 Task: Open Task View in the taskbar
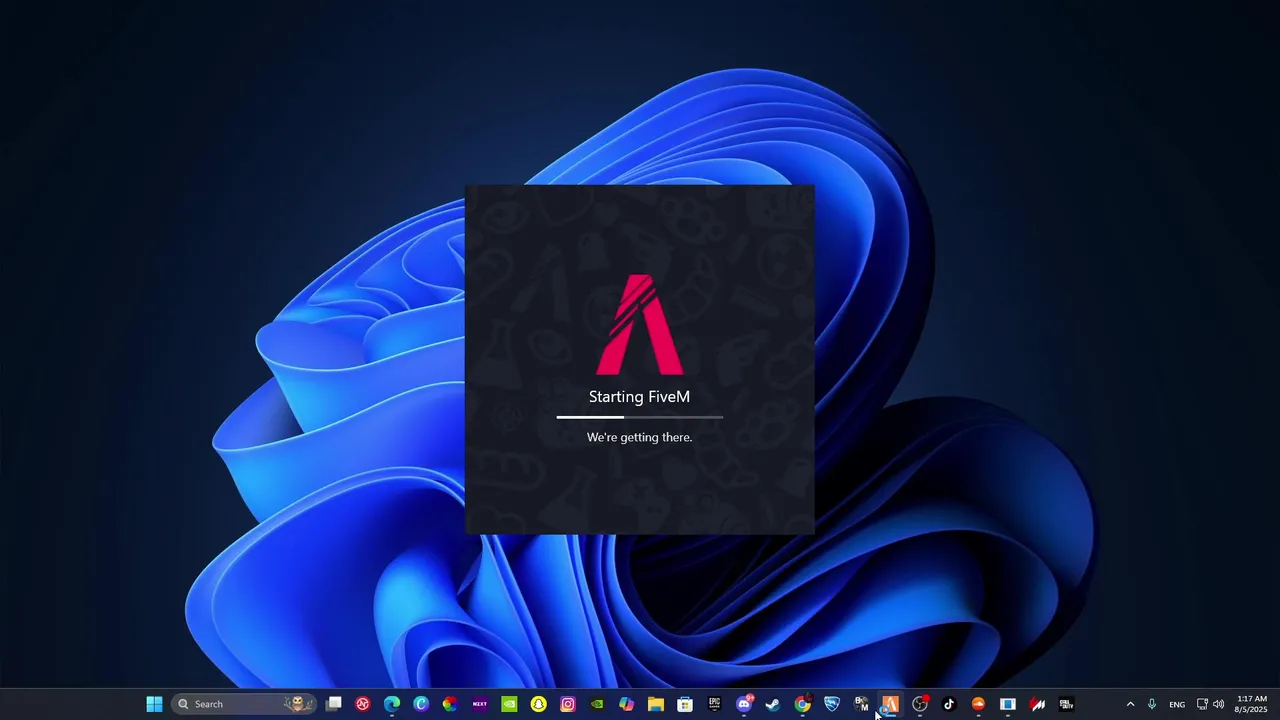coord(334,704)
